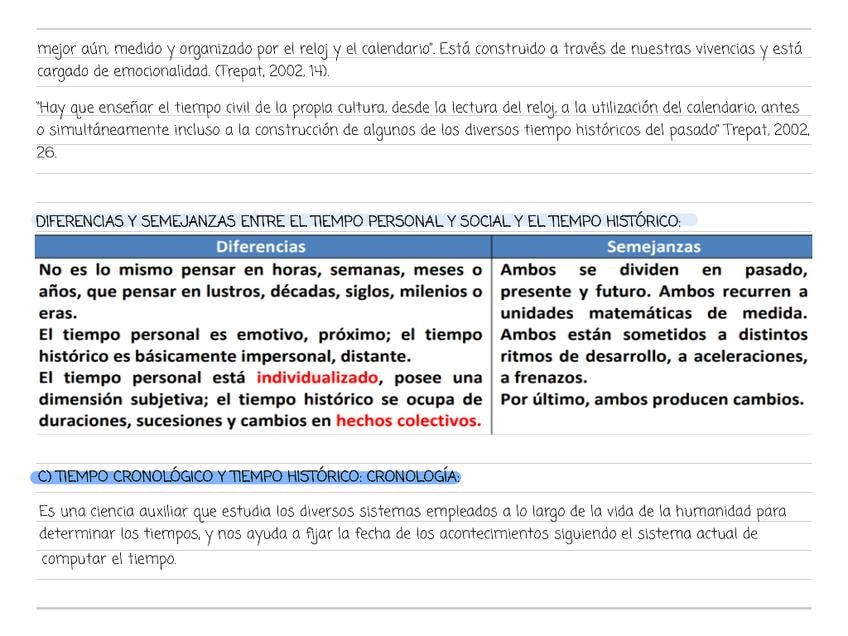Click the 'Semejanzas' table header
The image size is (848, 636).
click(x=653, y=247)
